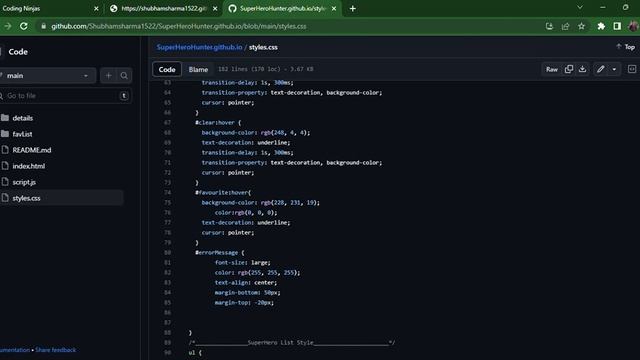Jump to Top of the file

tap(626, 47)
